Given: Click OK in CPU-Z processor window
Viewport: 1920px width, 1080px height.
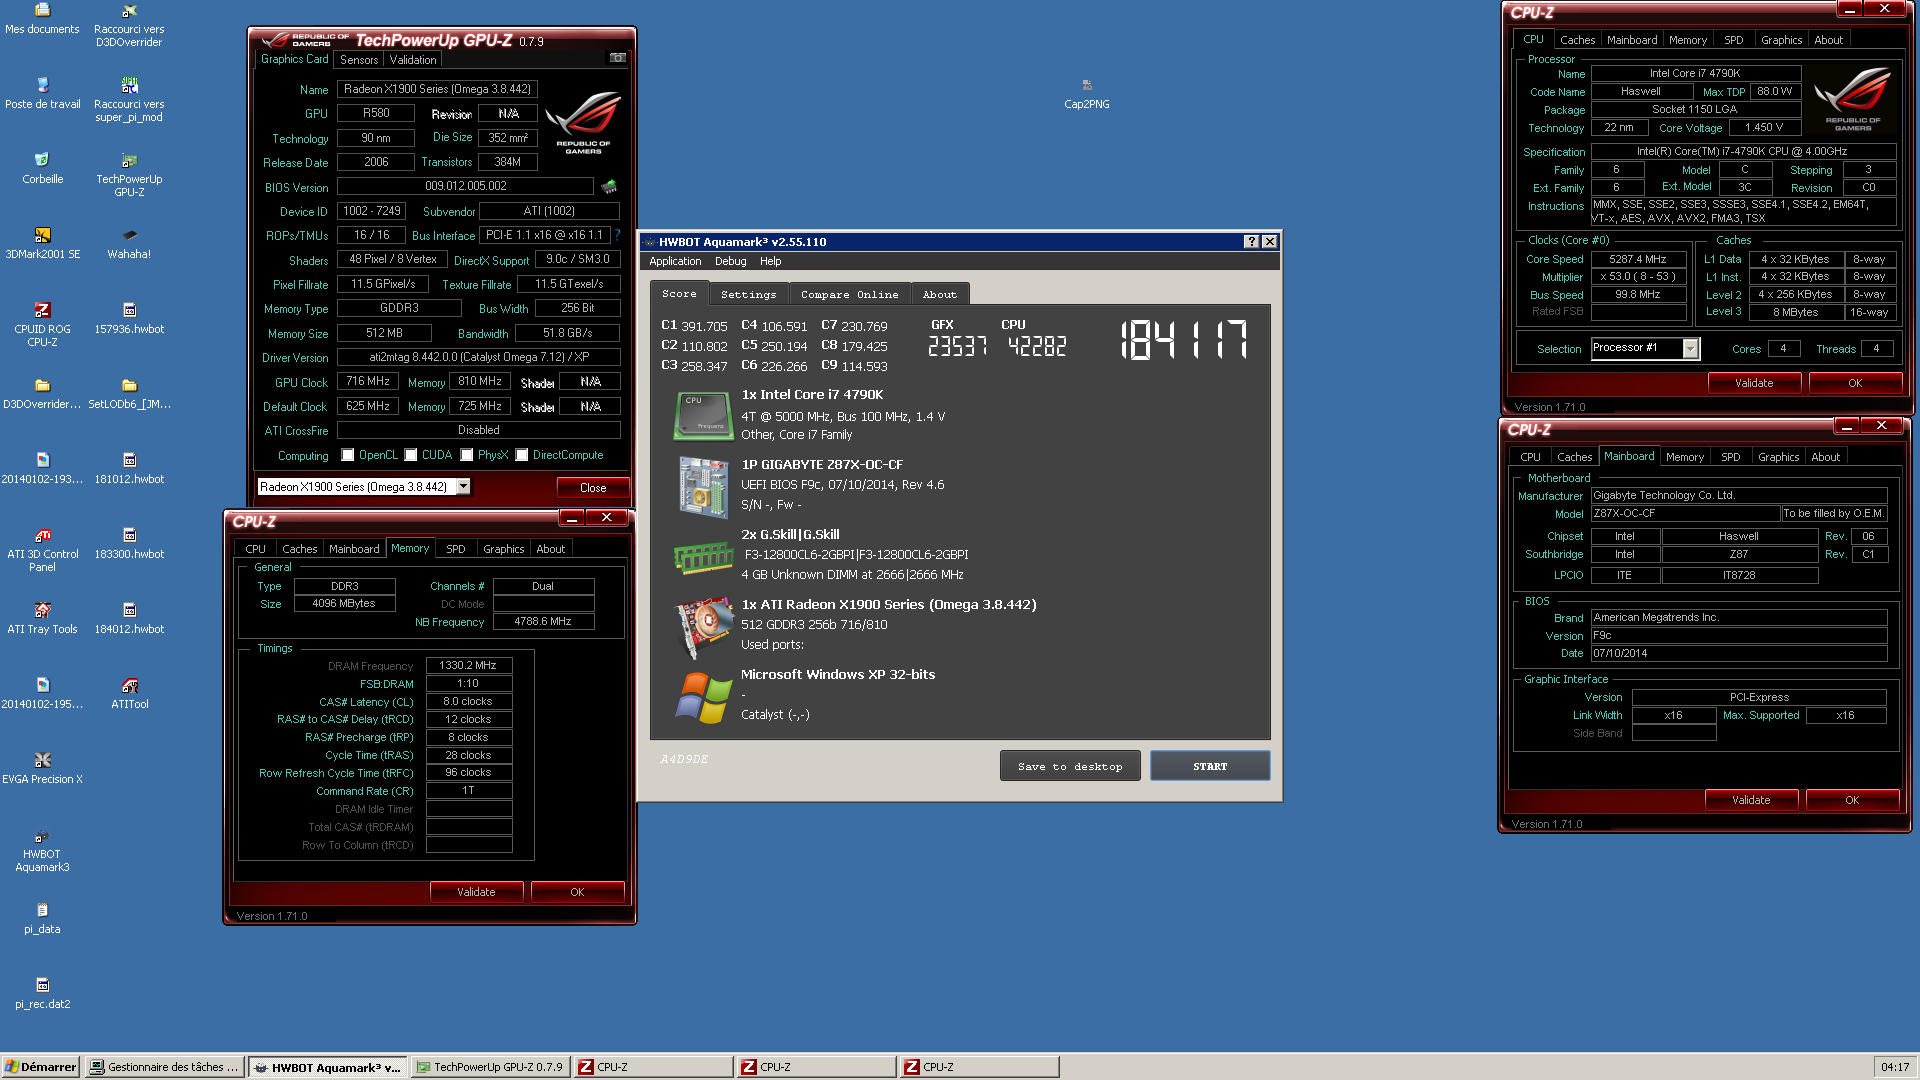Looking at the screenshot, I should (x=1855, y=383).
